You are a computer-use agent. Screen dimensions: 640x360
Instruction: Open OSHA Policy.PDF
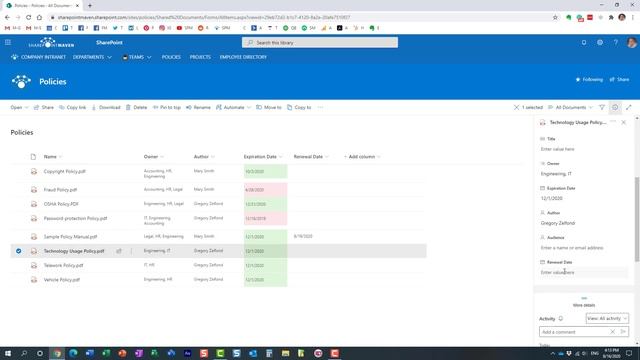coord(61,204)
